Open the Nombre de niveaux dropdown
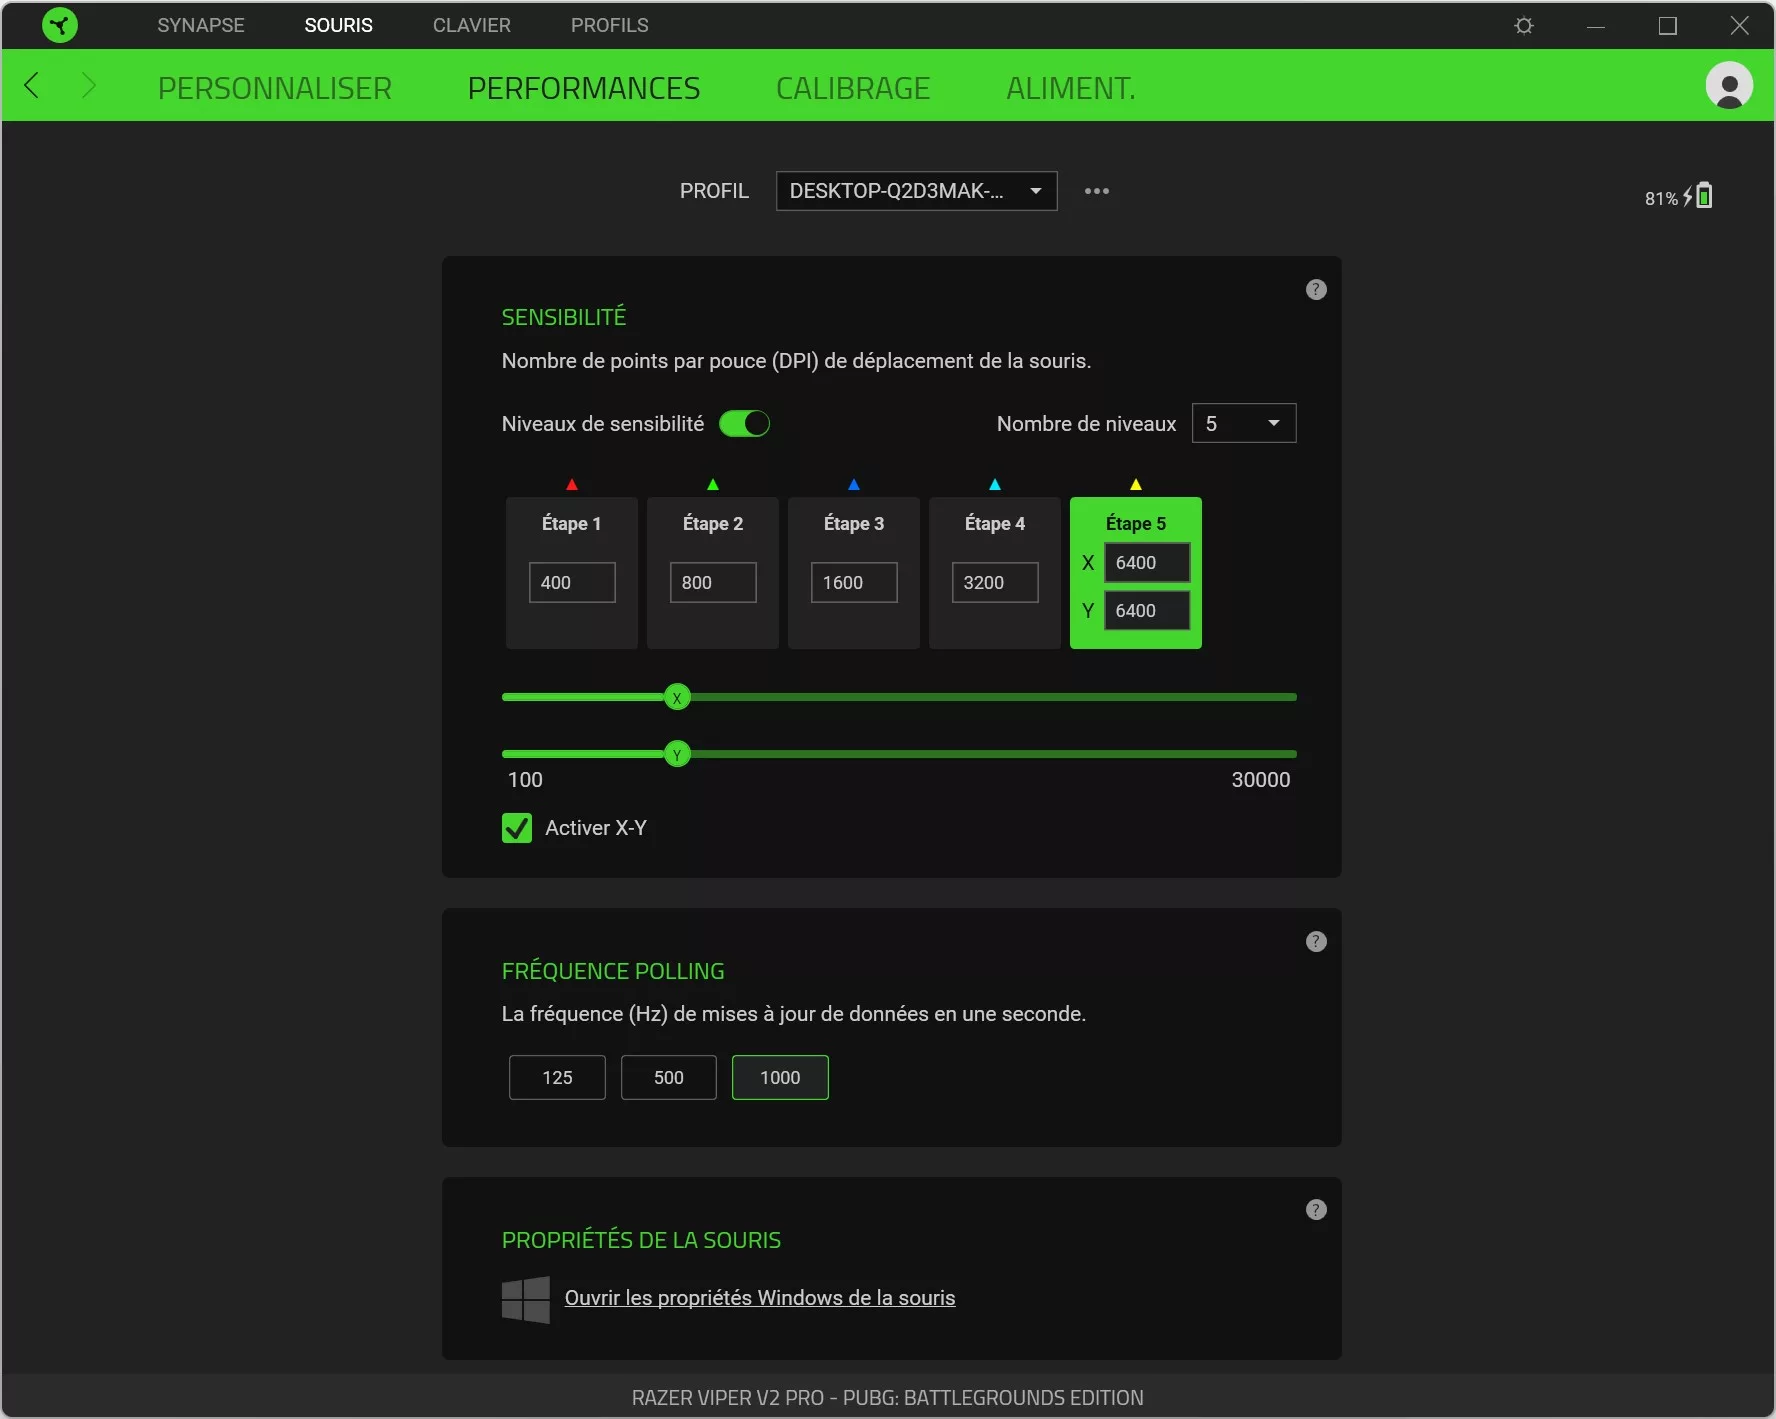Viewport: 1776px width, 1419px height. [x=1243, y=423]
